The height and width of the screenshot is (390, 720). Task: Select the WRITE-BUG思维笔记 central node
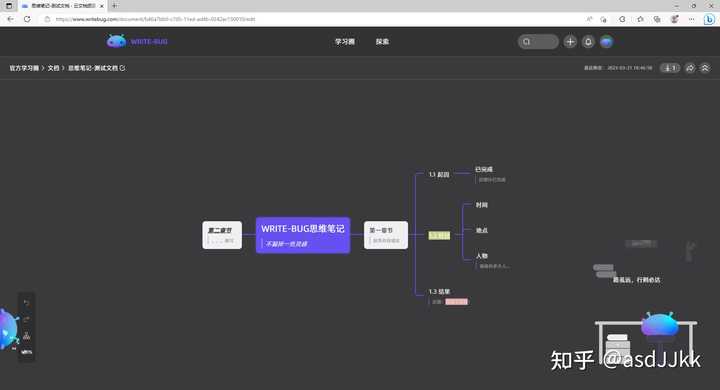pos(303,235)
